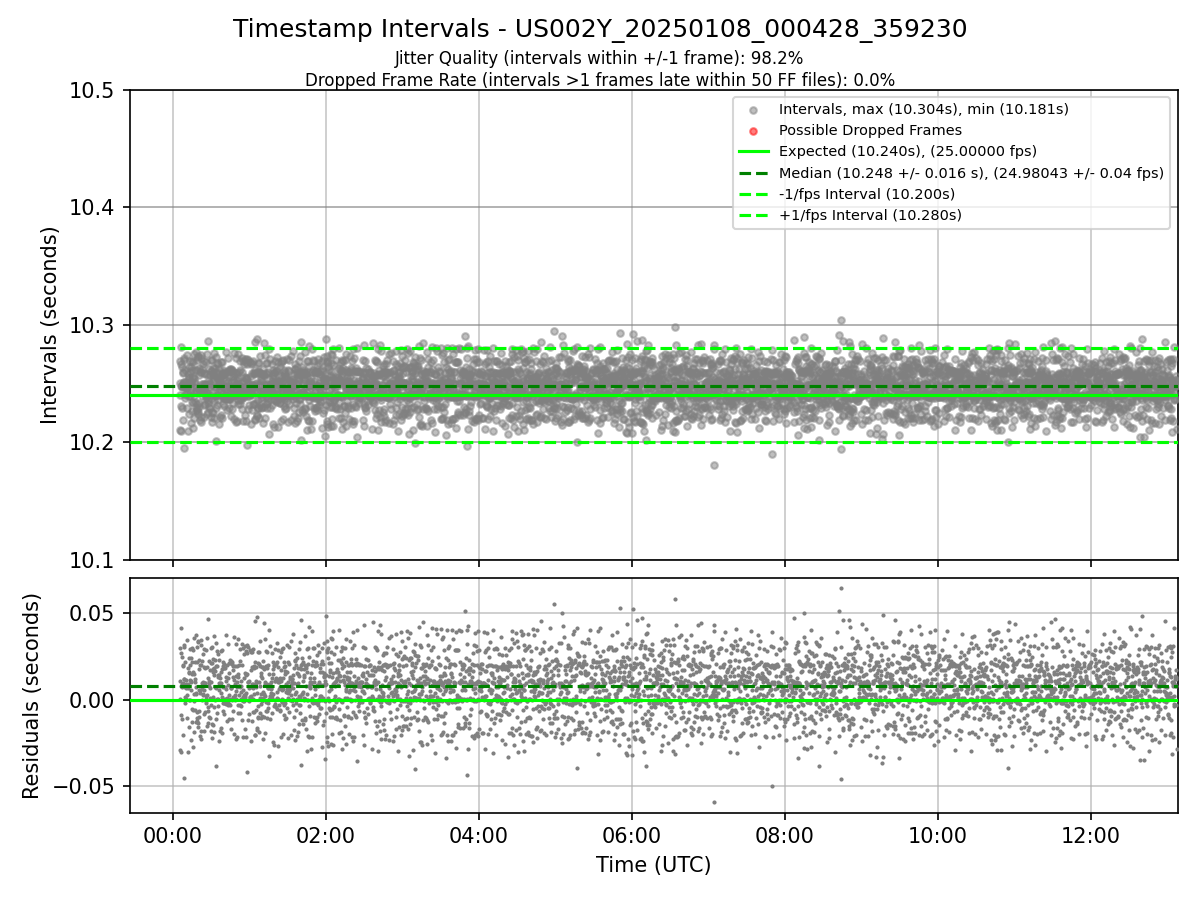Click the legend entry 'Intervals, max (10.304s), min (10.181s)'
Image resolution: width=1200 pixels, height=900 pixels.
(x=924, y=109)
